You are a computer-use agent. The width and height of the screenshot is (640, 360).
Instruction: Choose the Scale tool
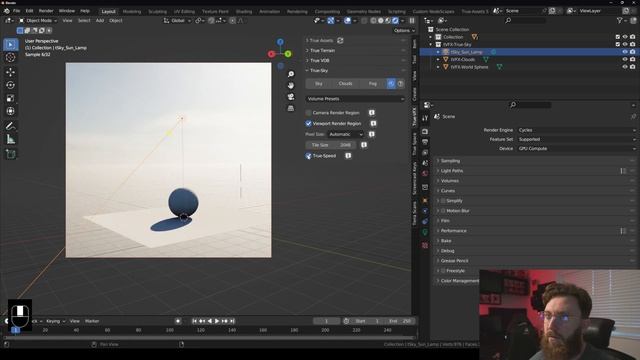[11, 98]
